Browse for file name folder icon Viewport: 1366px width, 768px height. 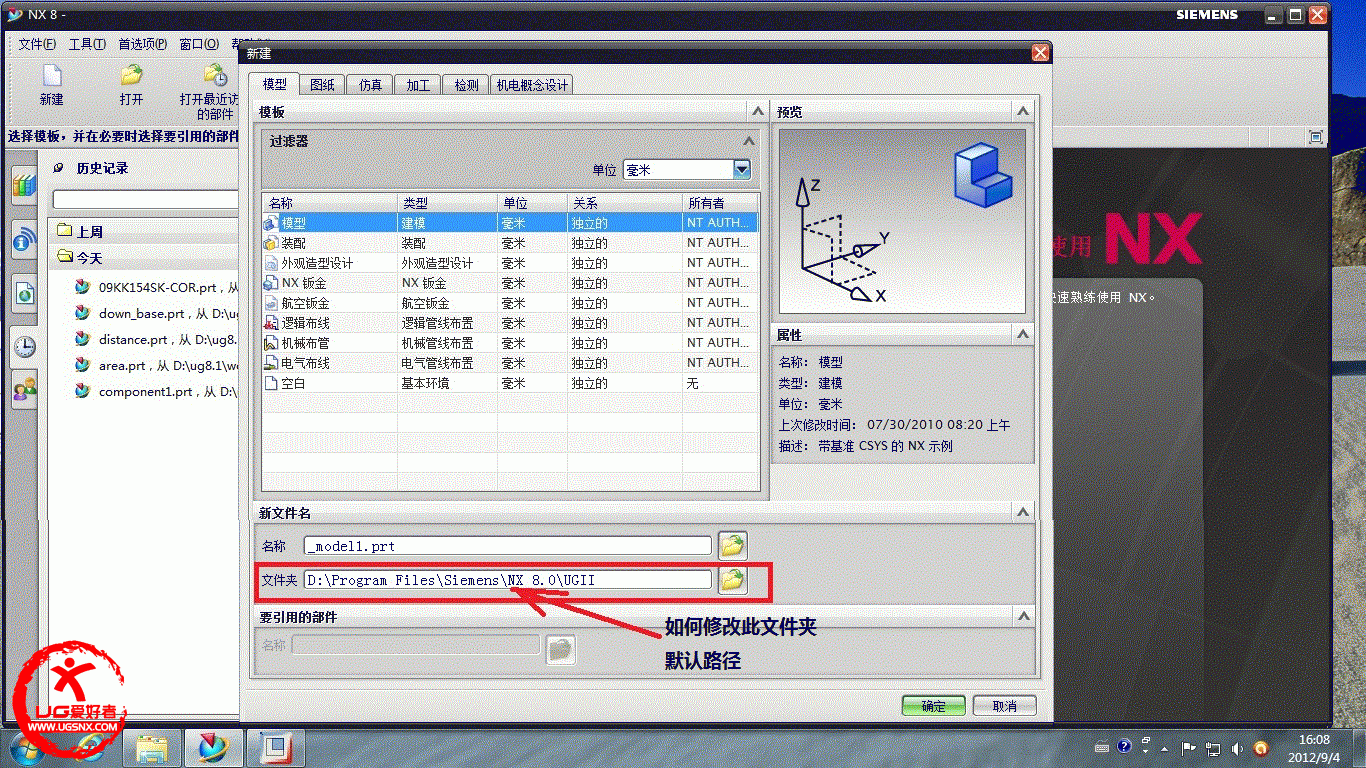coord(733,546)
